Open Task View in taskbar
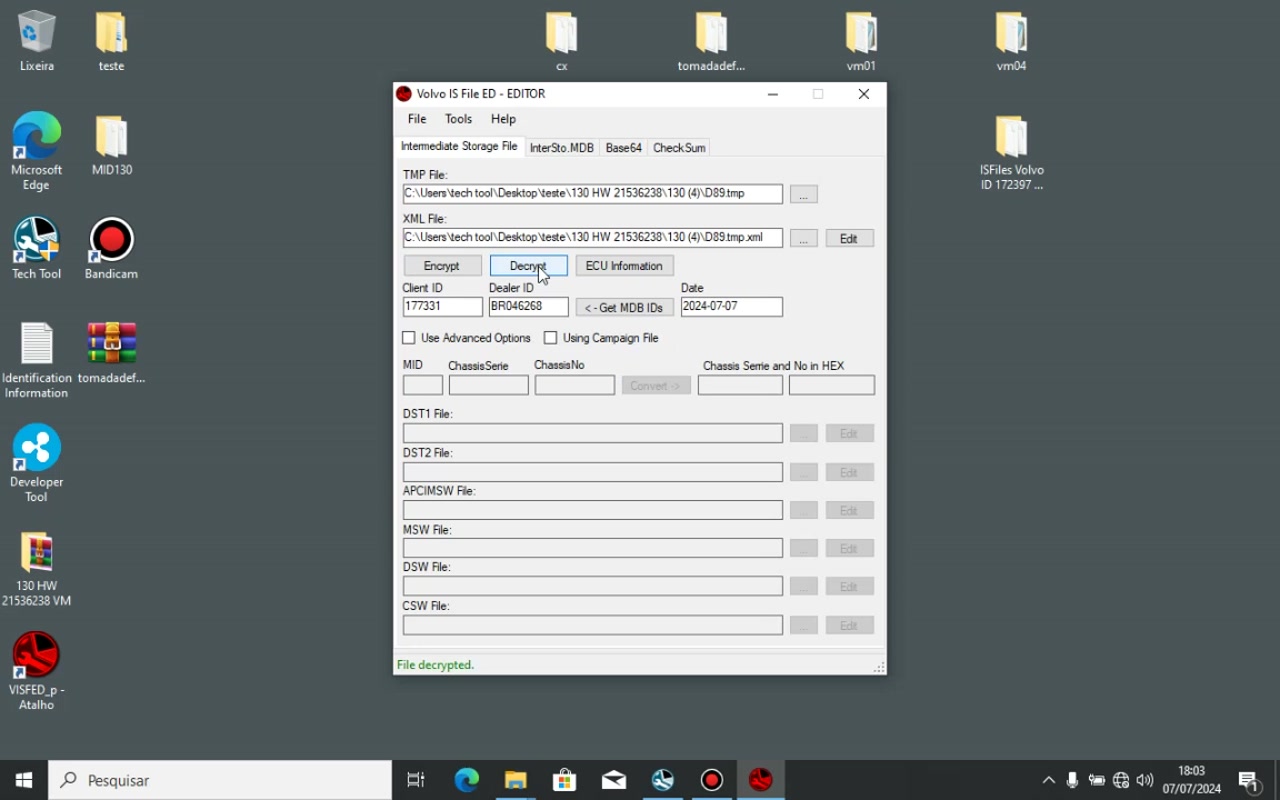Image resolution: width=1280 pixels, height=800 pixels. pyautogui.click(x=416, y=780)
